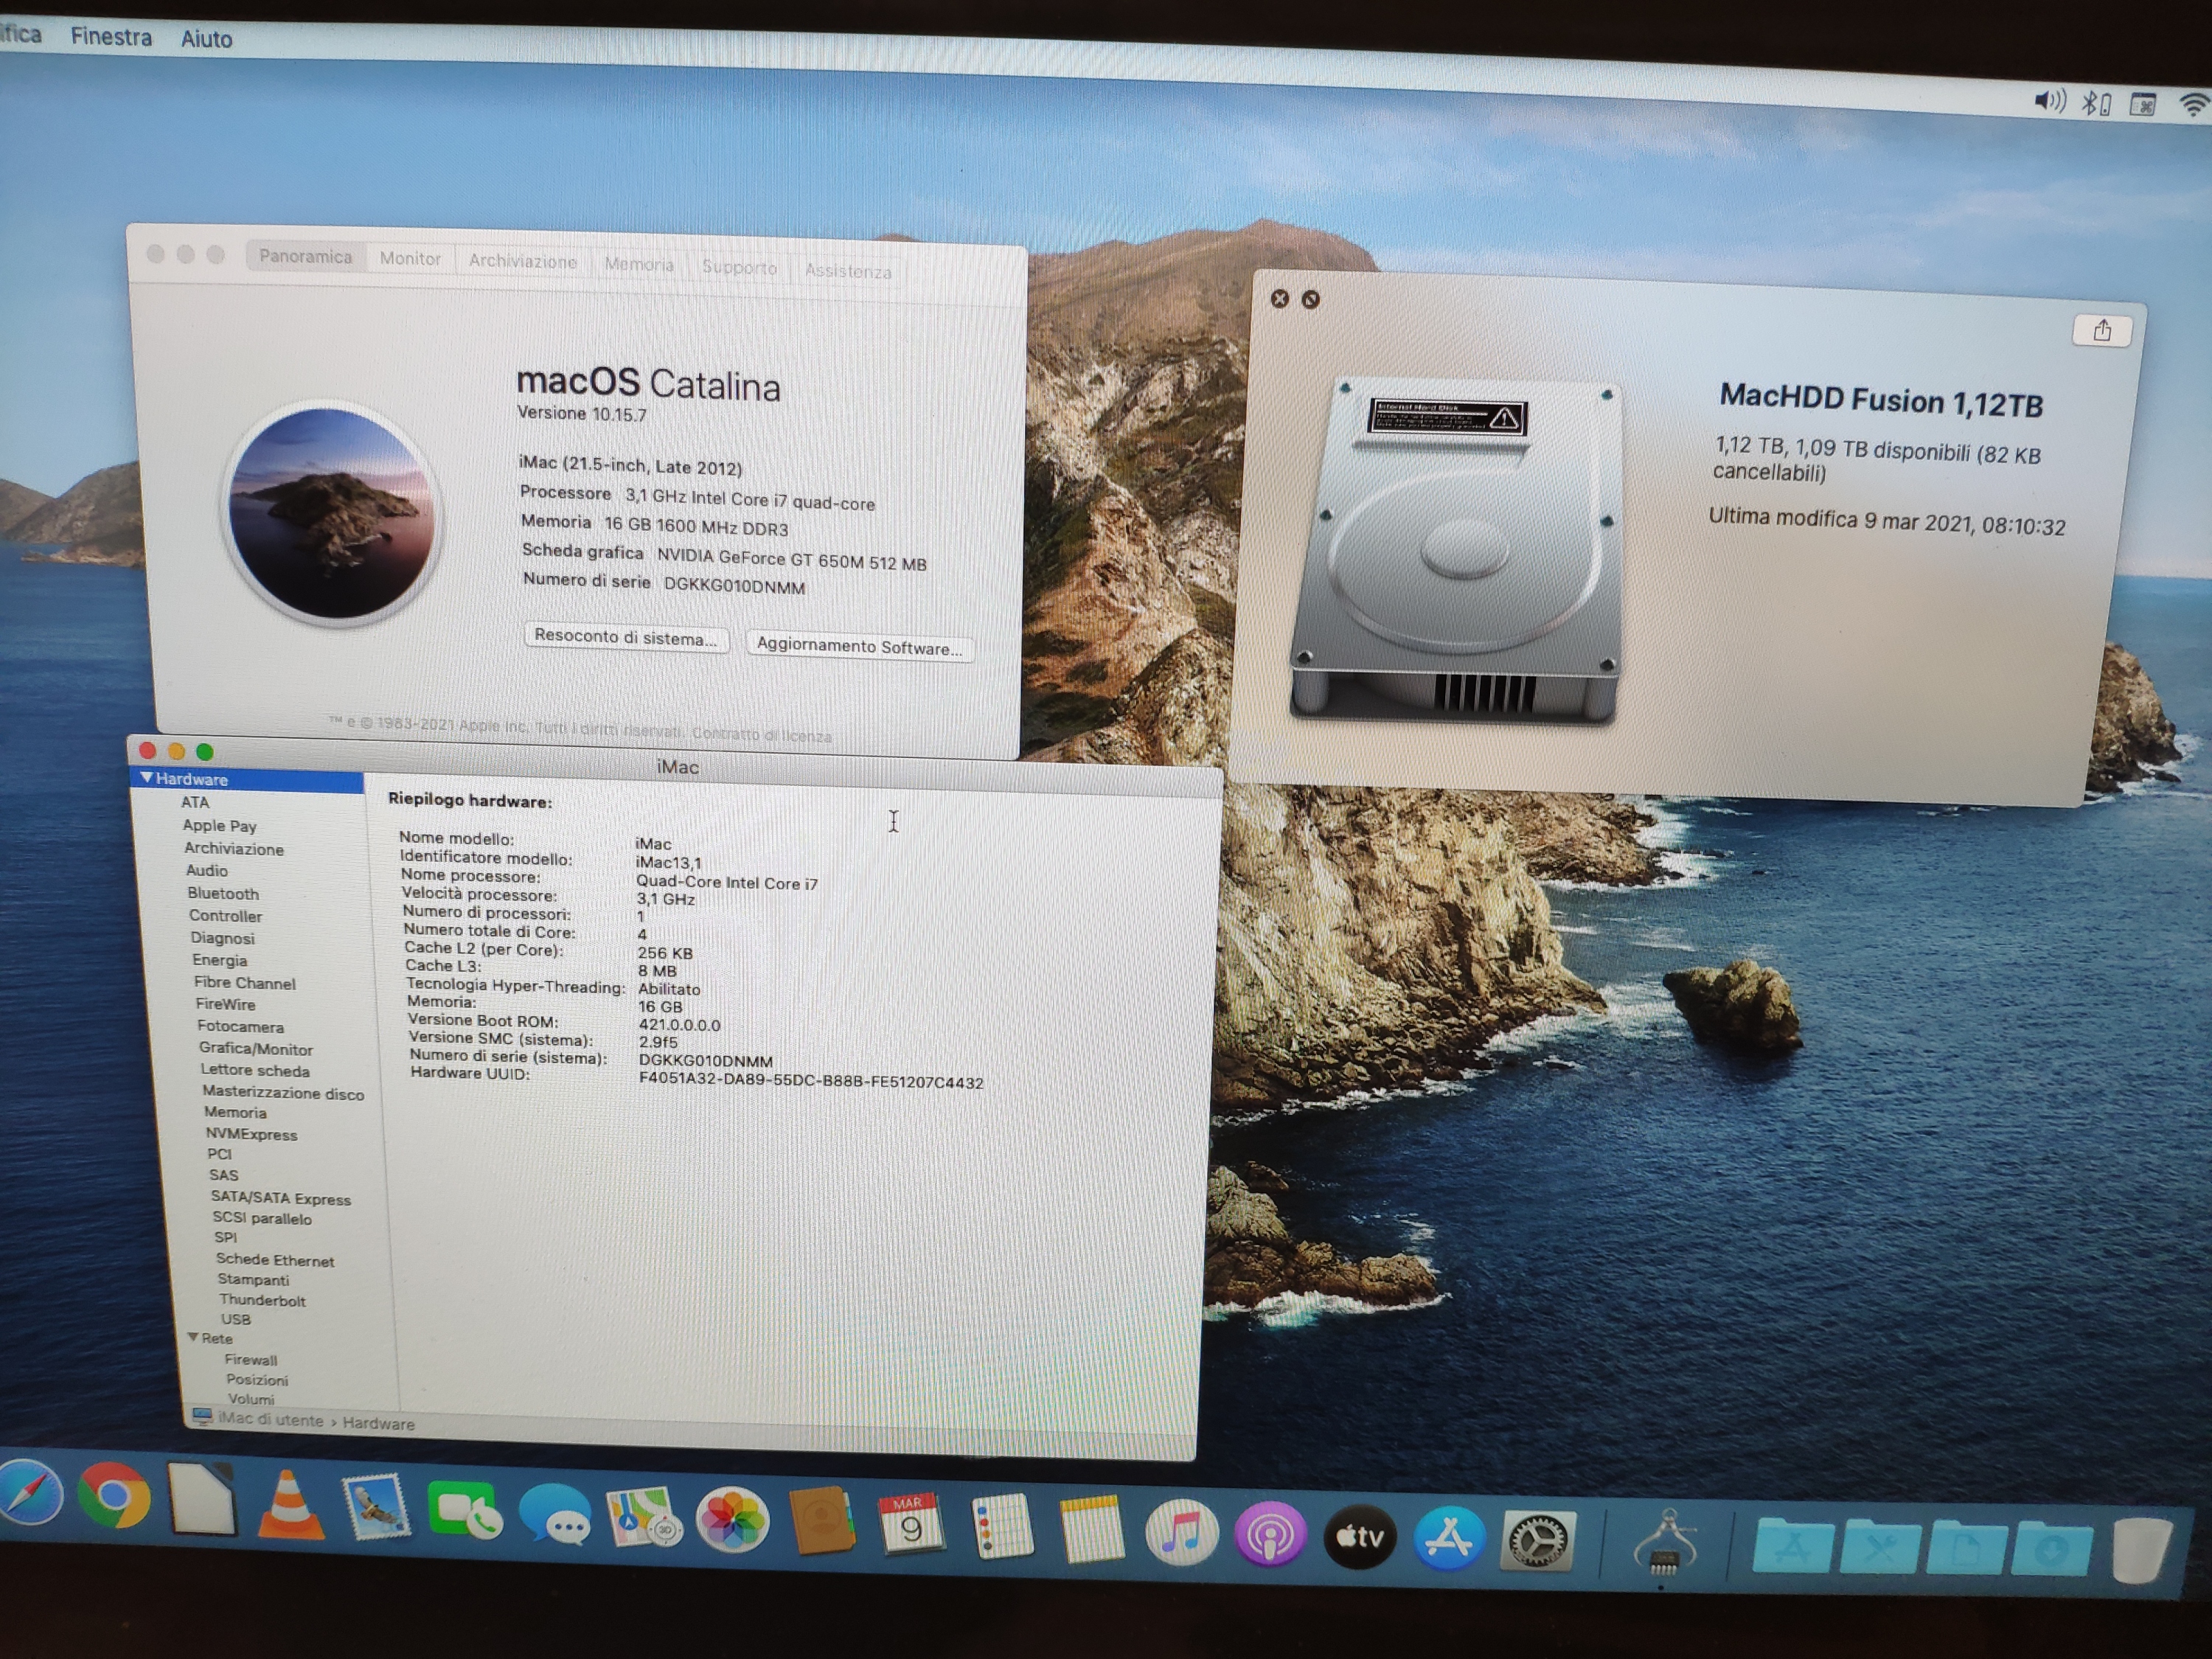Select Schede Ethernet in the sidebar

275,1259
